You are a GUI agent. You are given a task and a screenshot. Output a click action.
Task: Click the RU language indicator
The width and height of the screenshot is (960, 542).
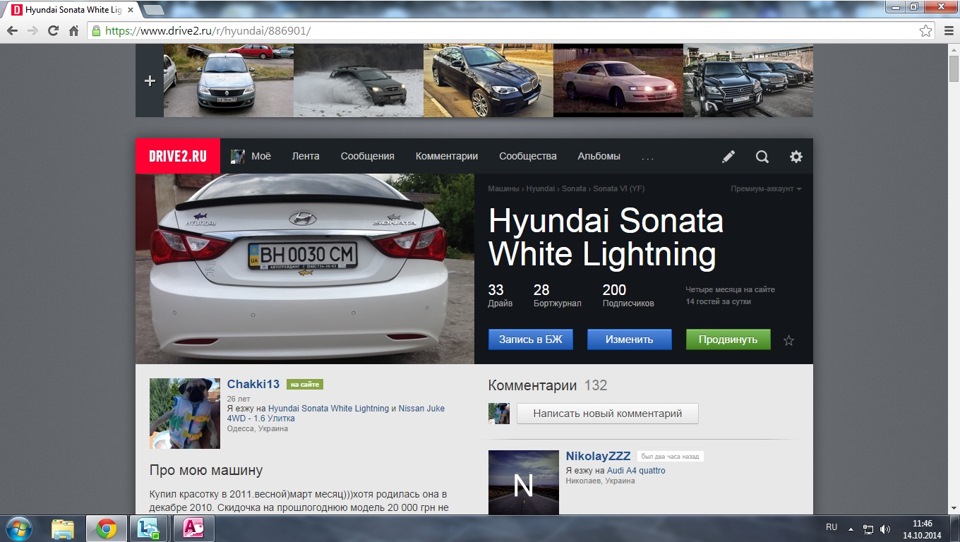click(x=831, y=527)
